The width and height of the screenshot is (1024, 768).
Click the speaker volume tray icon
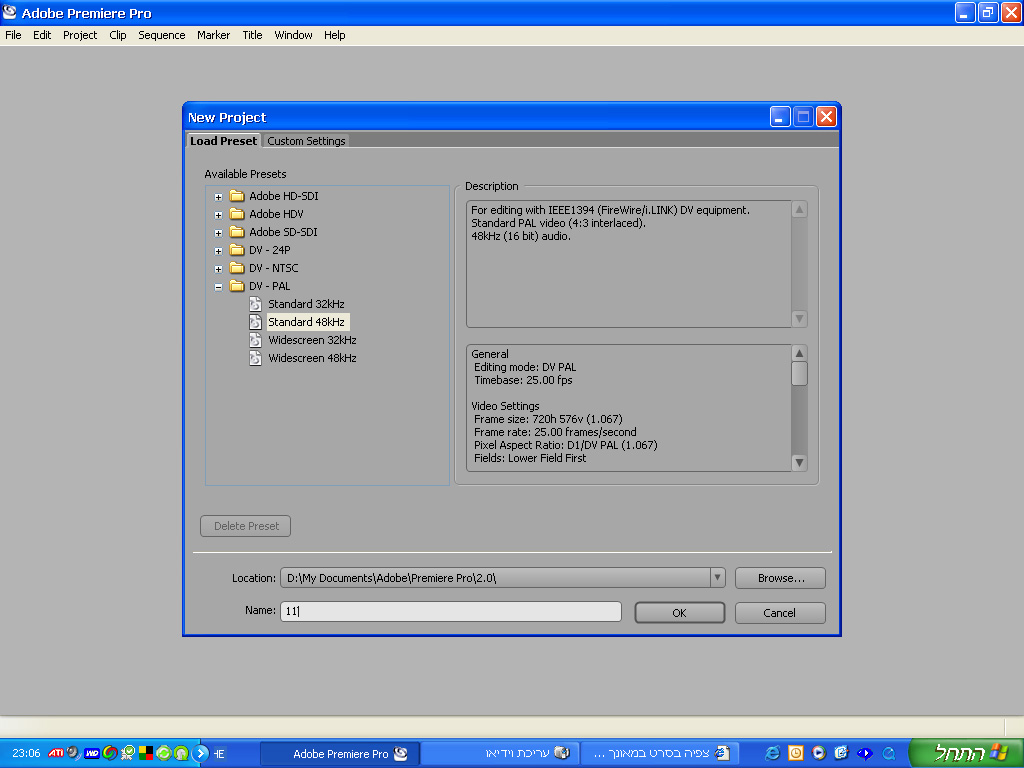(74, 753)
